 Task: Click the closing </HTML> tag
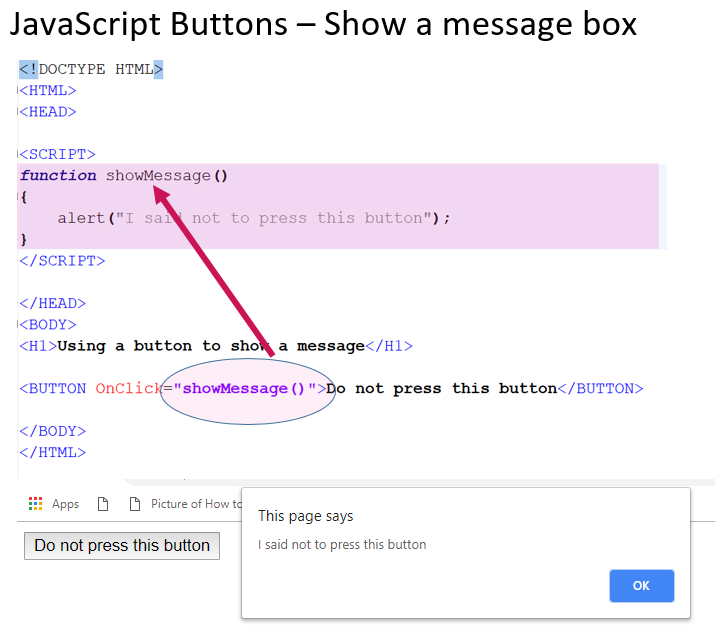coord(52,452)
